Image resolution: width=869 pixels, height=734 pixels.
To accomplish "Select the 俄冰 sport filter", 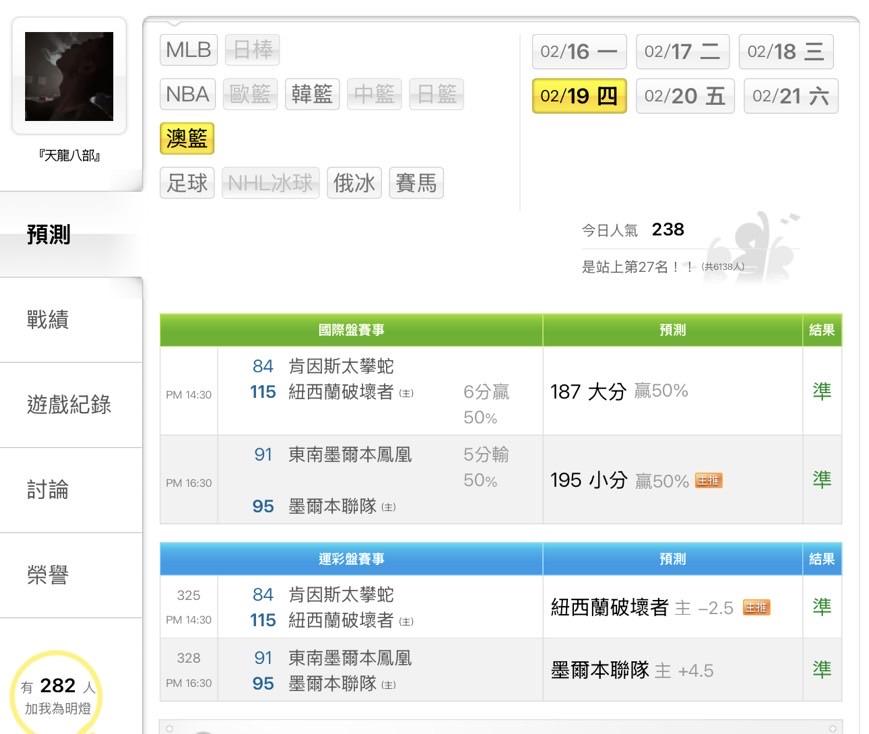I will (354, 183).
